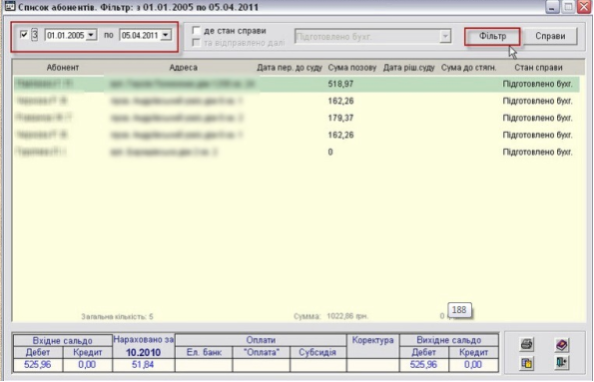This screenshot has width=594, height=382.
Task: Open start date 01.01.2005 dropdown
Action: click(x=91, y=35)
